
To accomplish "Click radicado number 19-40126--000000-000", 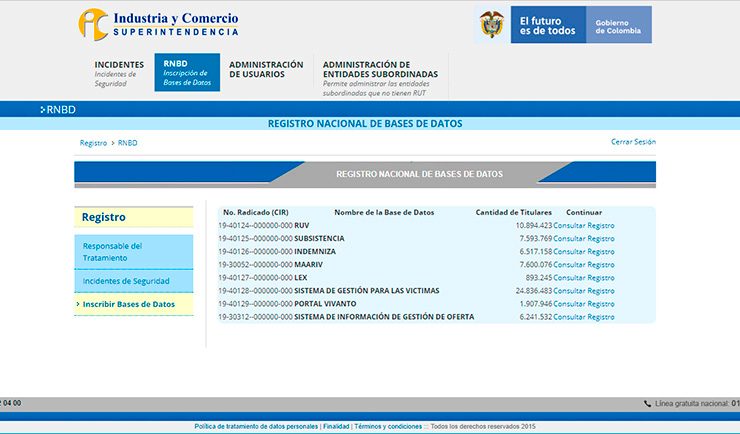I will point(255,251).
